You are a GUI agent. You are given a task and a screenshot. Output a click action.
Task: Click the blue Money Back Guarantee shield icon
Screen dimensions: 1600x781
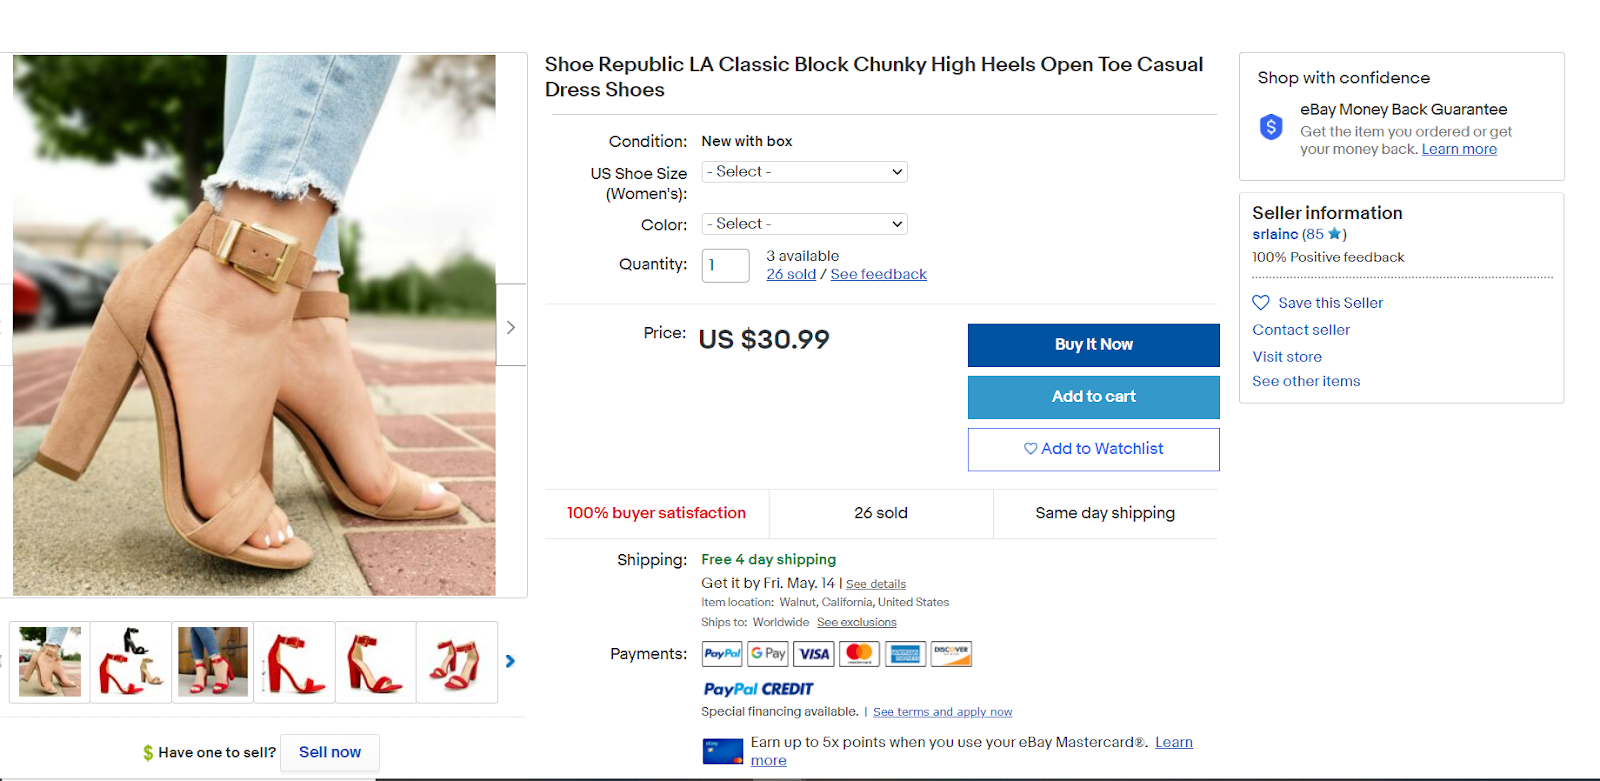point(1271,127)
